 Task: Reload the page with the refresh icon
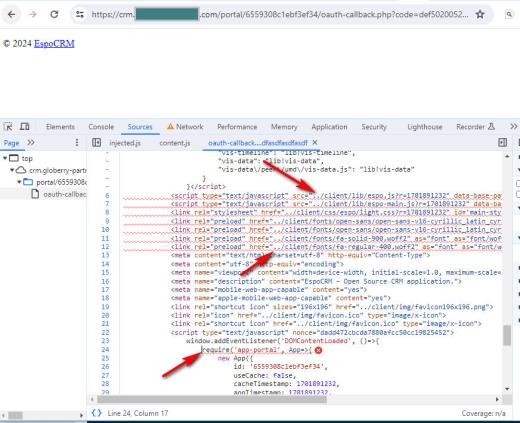pos(54,14)
